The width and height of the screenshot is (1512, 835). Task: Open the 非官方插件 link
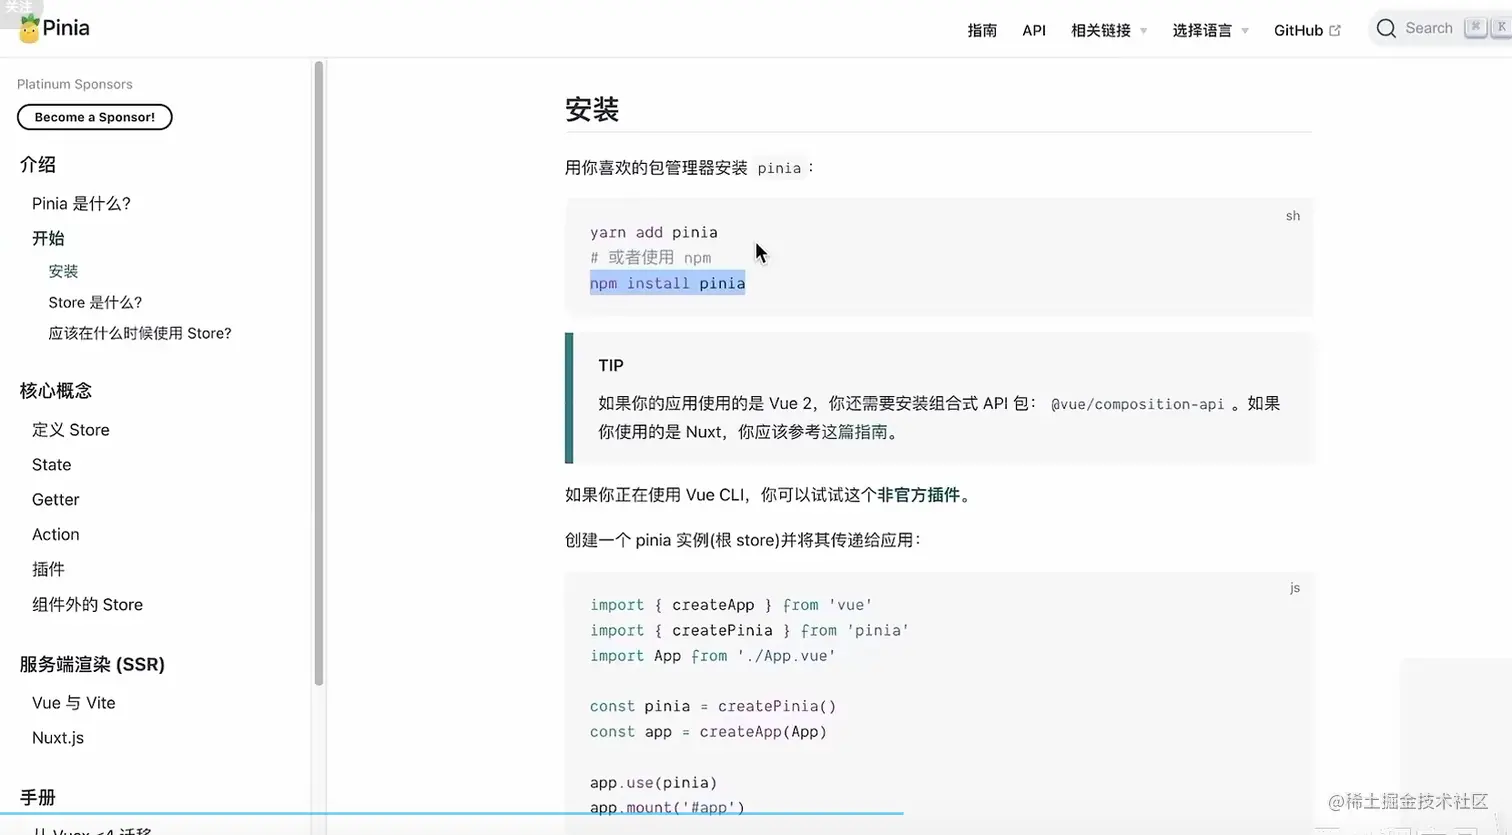tap(918, 494)
